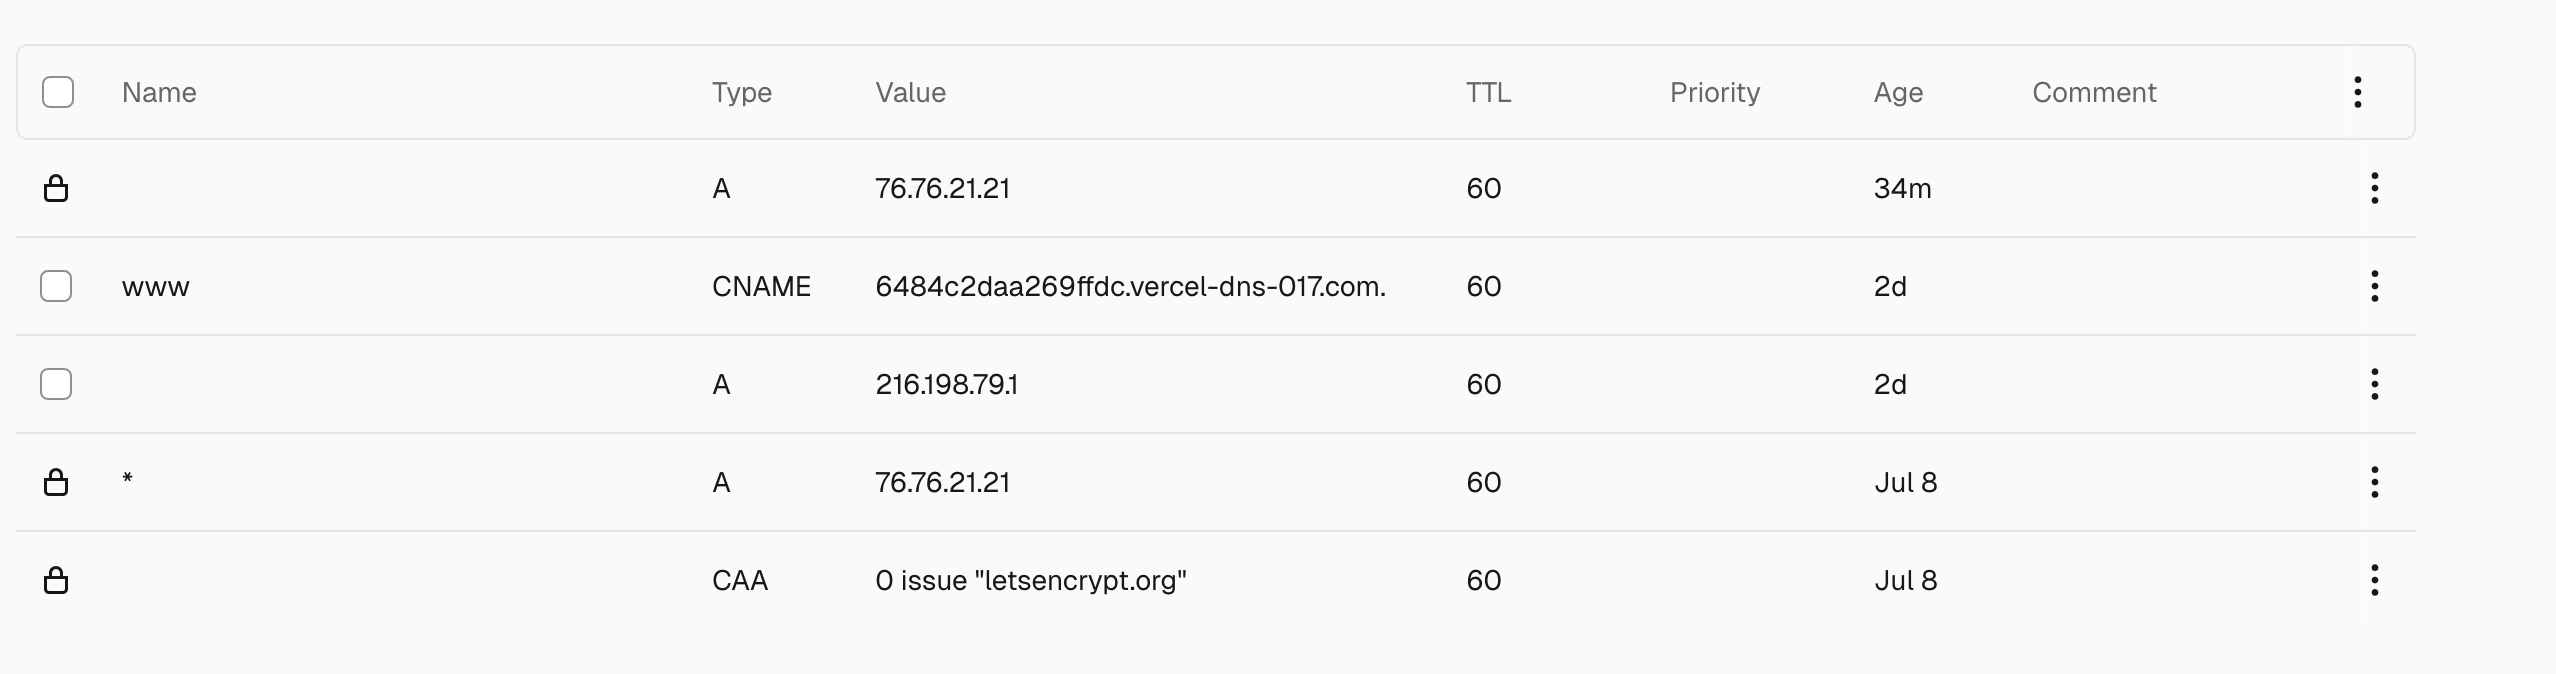This screenshot has height=674, width=2556.
Task: Open the three-dot menu in the table header
Action: [x=2357, y=92]
